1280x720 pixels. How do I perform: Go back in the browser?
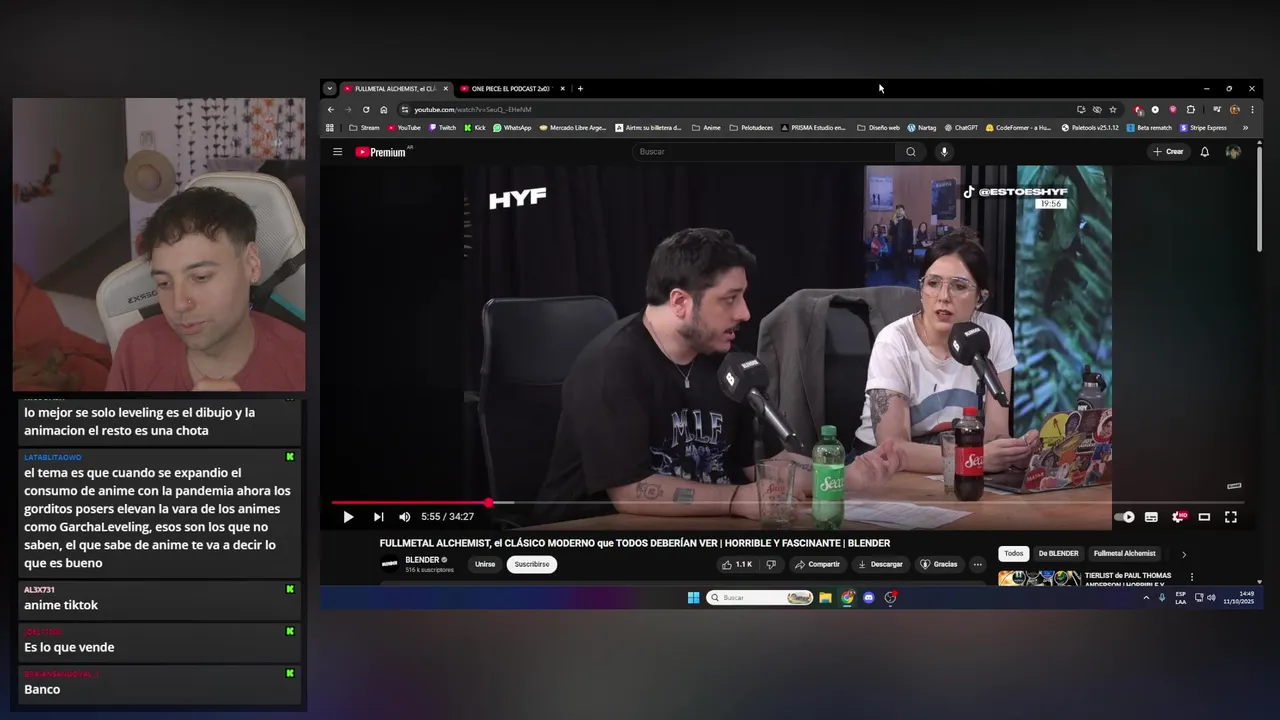[331, 109]
